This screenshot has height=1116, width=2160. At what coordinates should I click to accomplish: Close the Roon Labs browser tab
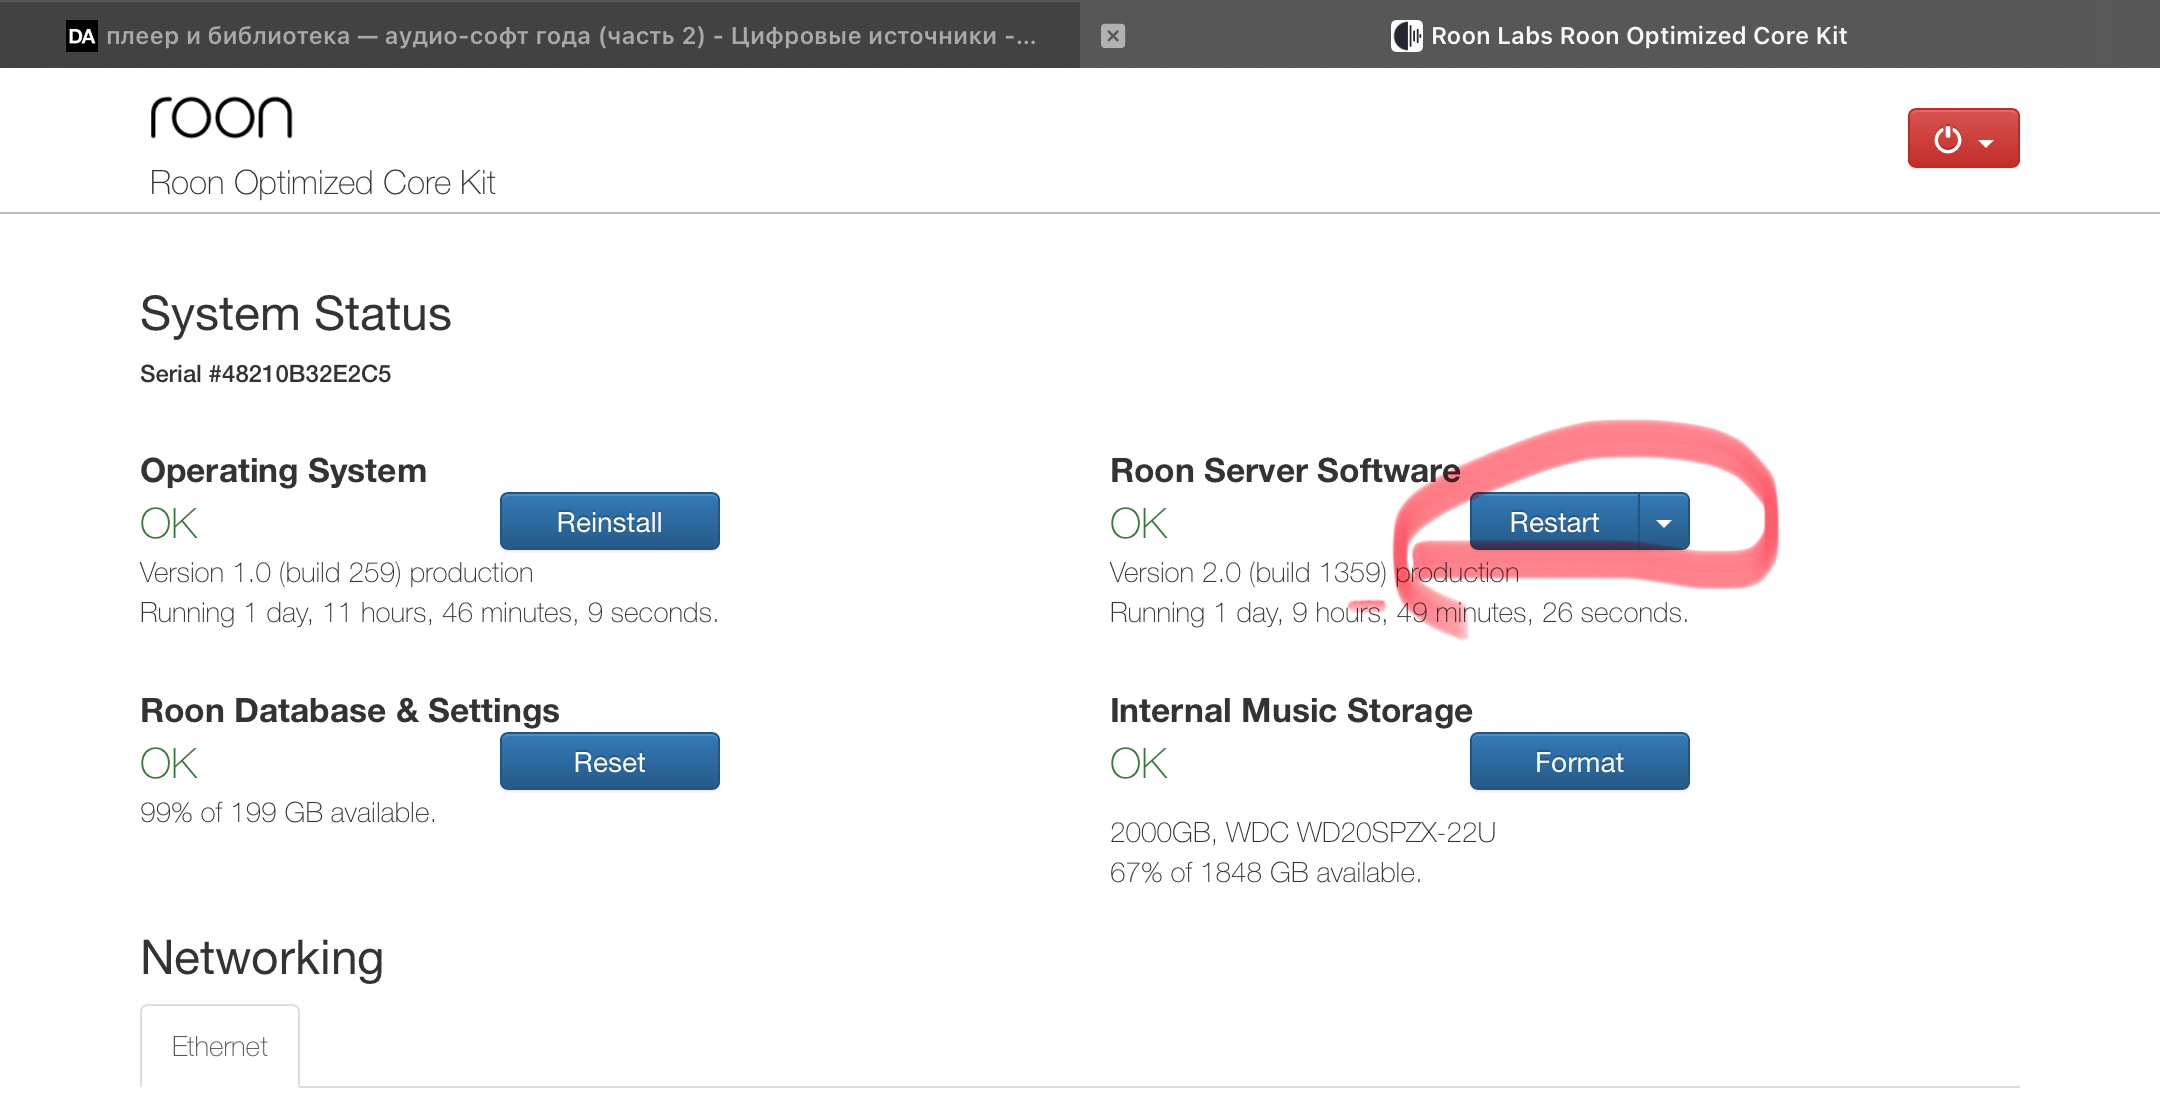coord(1113,36)
